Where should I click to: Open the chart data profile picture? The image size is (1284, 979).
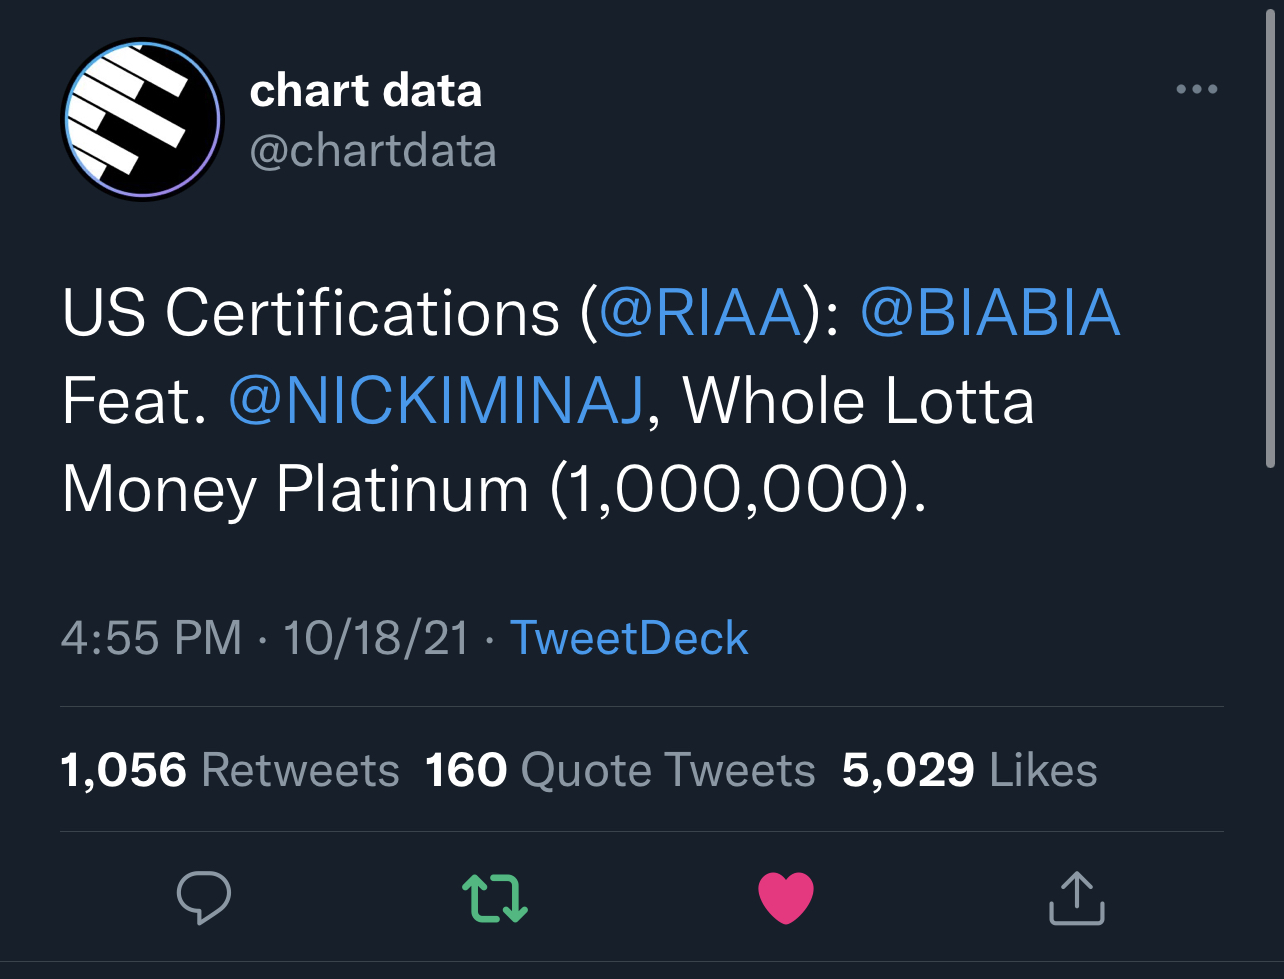(x=141, y=120)
